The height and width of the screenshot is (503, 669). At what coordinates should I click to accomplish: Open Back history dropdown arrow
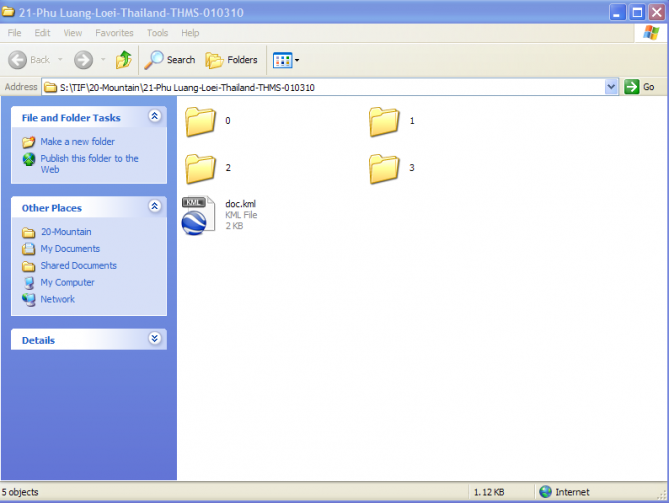coord(60,60)
